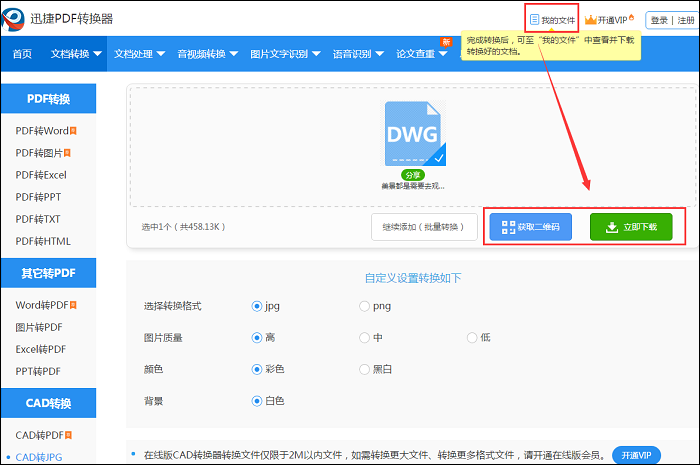Open PDF转HTML in sidebar
The height and width of the screenshot is (465, 700).
click(x=43, y=241)
